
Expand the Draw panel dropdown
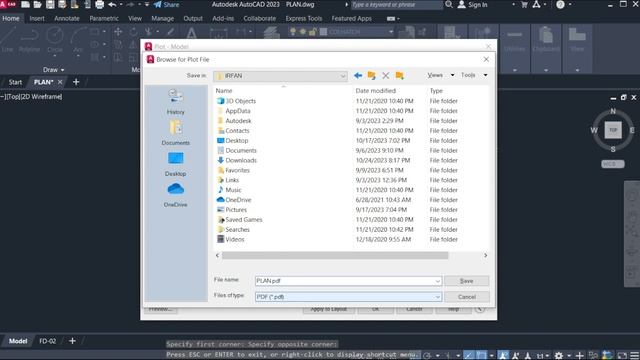[x=53, y=70]
